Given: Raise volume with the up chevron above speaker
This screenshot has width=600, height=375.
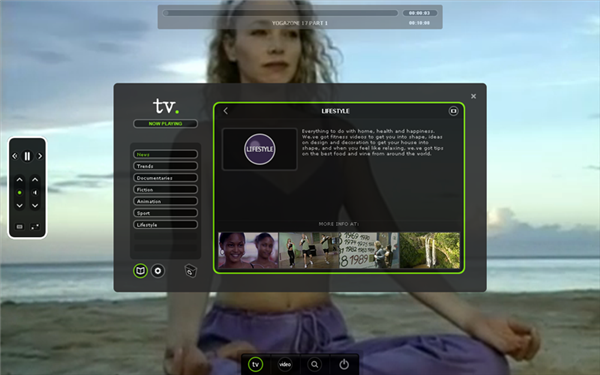Looking at the screenshot, I should [x=35, y=179].
